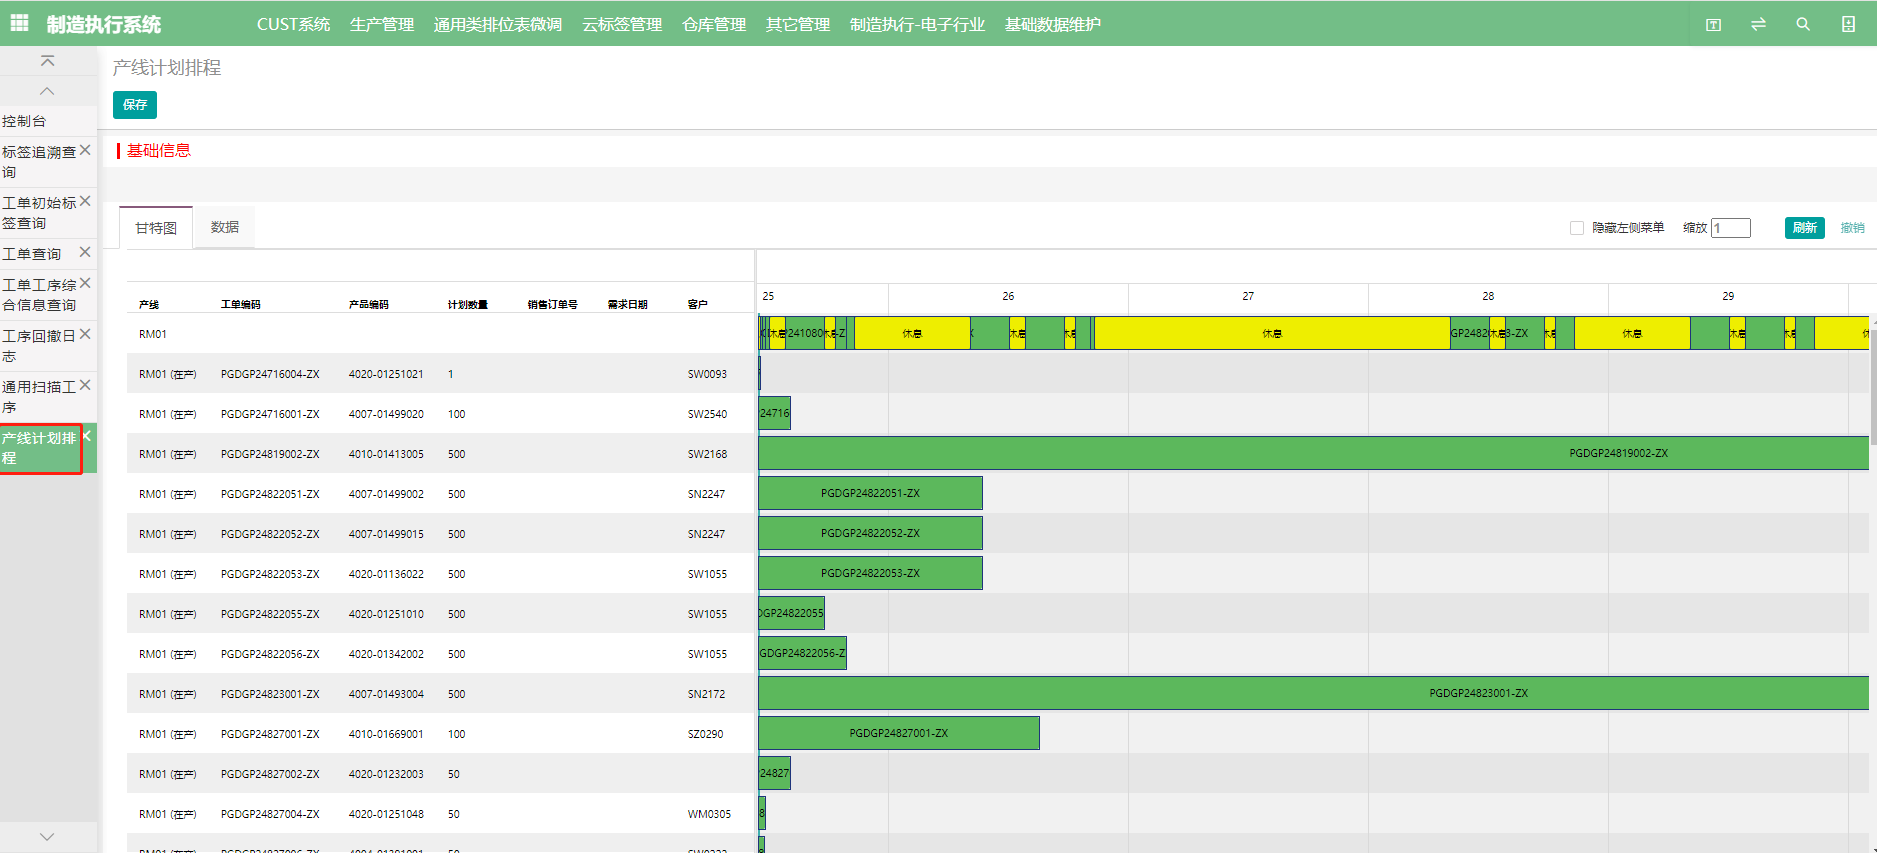
Task: Click the download panel icon in header
Action: click(1848, 24)
